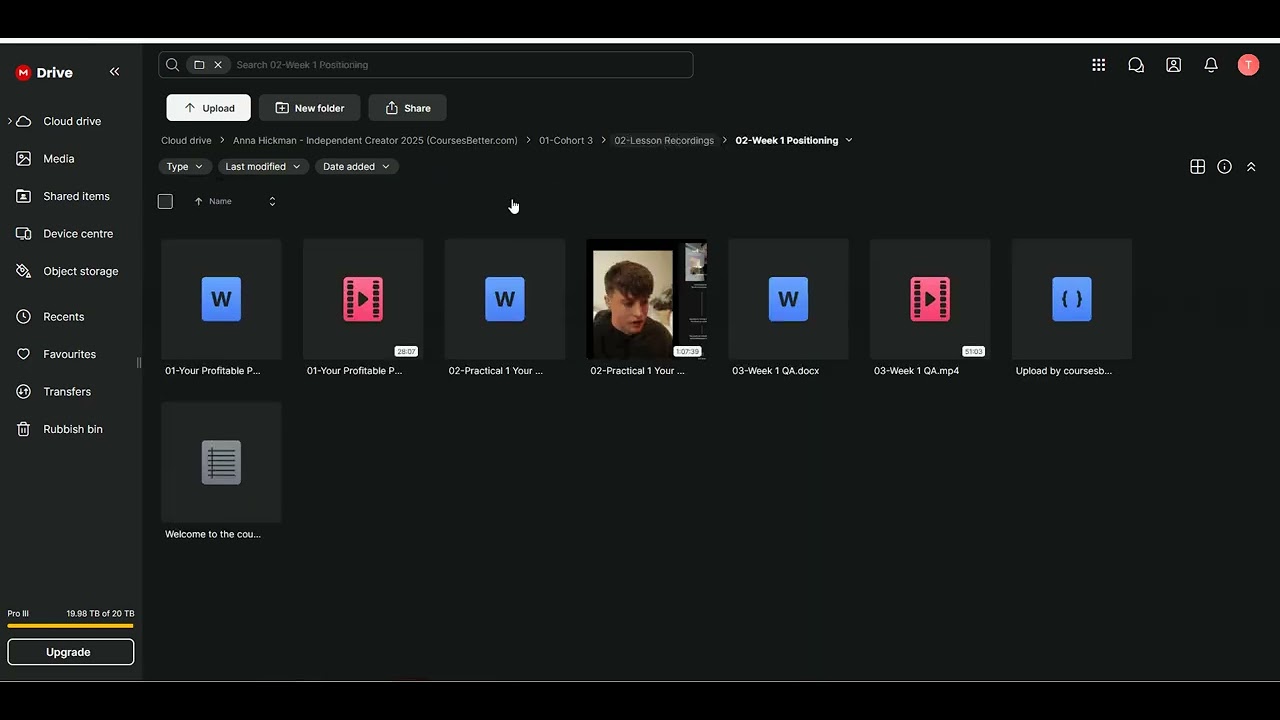This screenshot has width=1280, height=720.
Task: Open the chat bubble icon
Action: click(x=1136, y=65)
